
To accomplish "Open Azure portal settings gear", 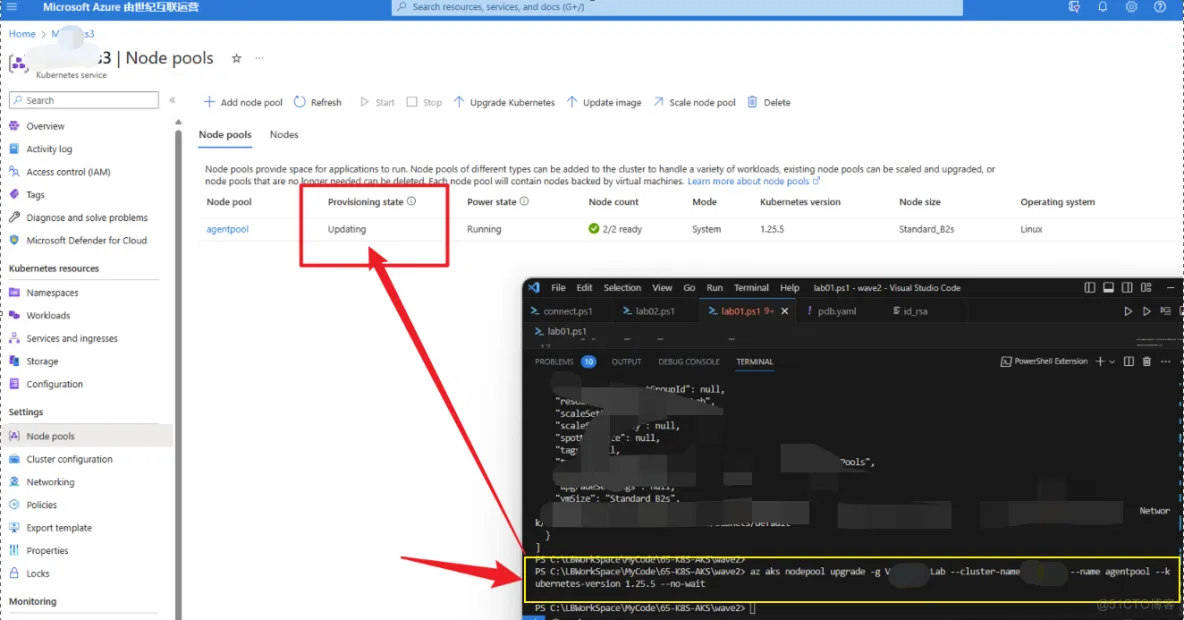I will pos(1131,7).
